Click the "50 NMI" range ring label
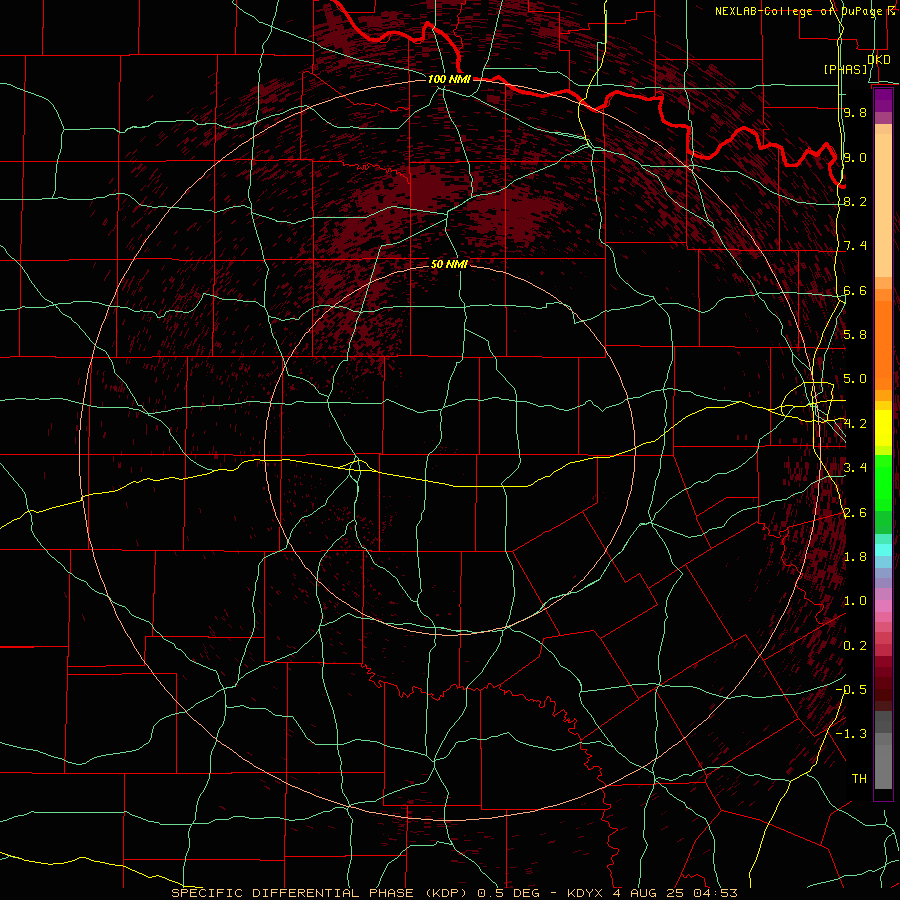 coord(449,264)
